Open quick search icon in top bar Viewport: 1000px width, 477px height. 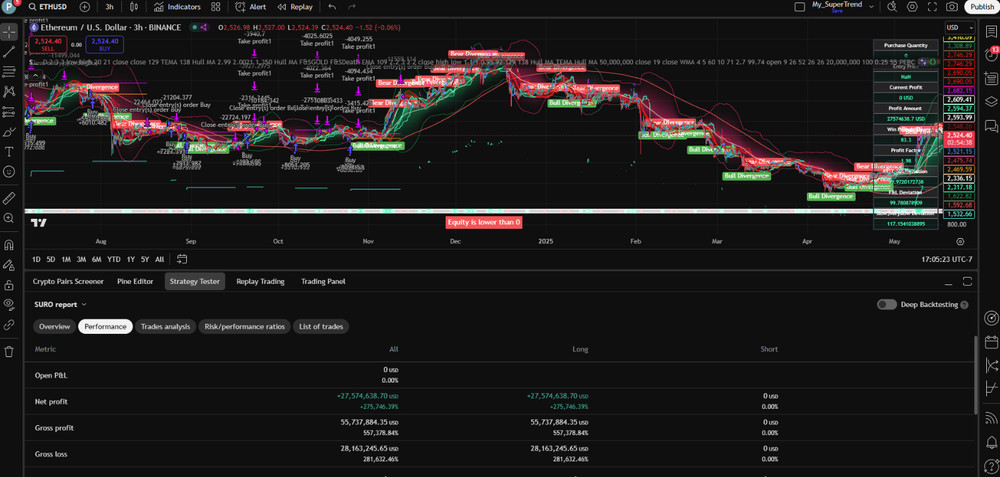click(x=892, y=7)
